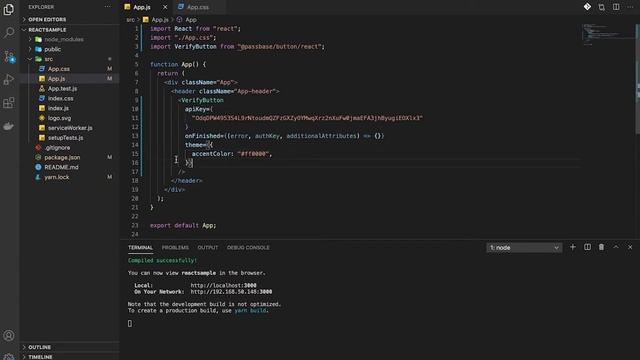
Task: Open the 192.168.50.148:3000 network link
Action: pos(231,291)
